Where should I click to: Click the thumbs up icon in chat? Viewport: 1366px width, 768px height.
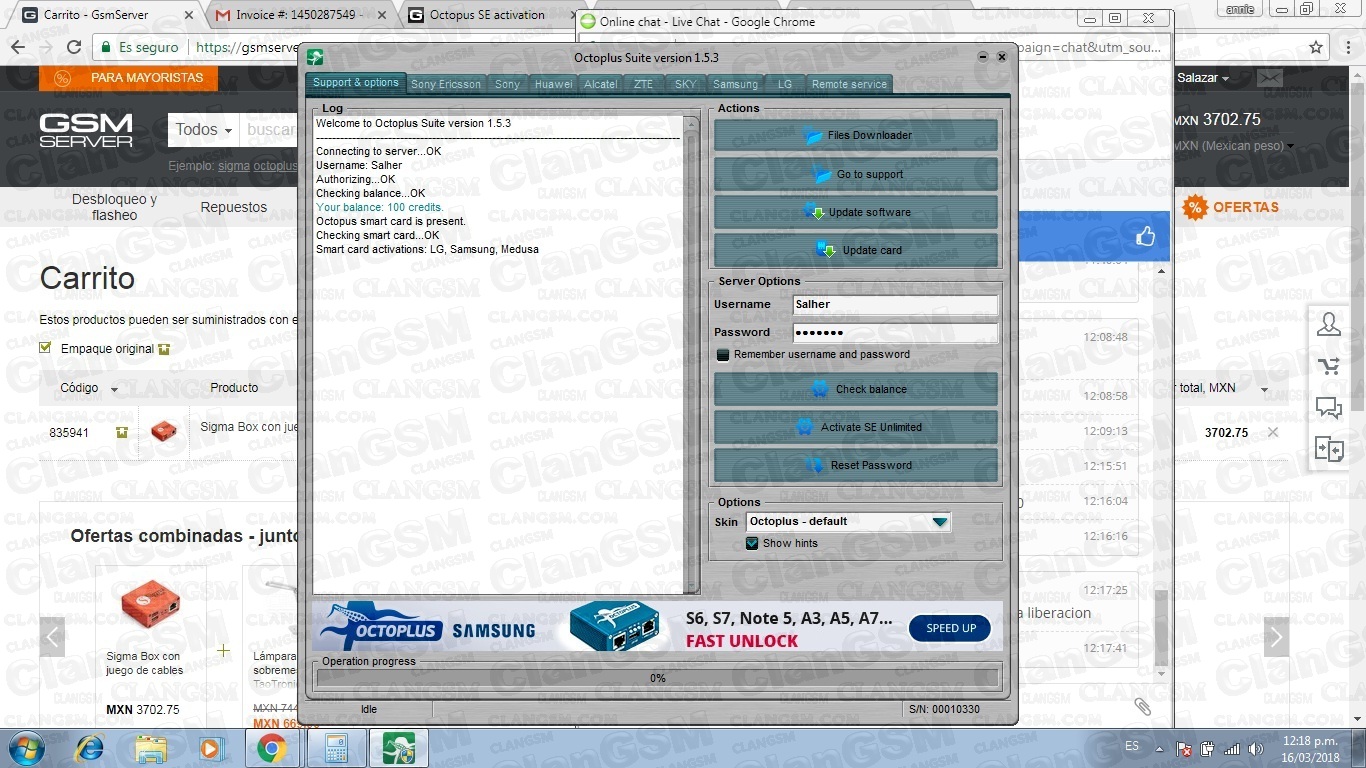click(x=1146, y=236)
